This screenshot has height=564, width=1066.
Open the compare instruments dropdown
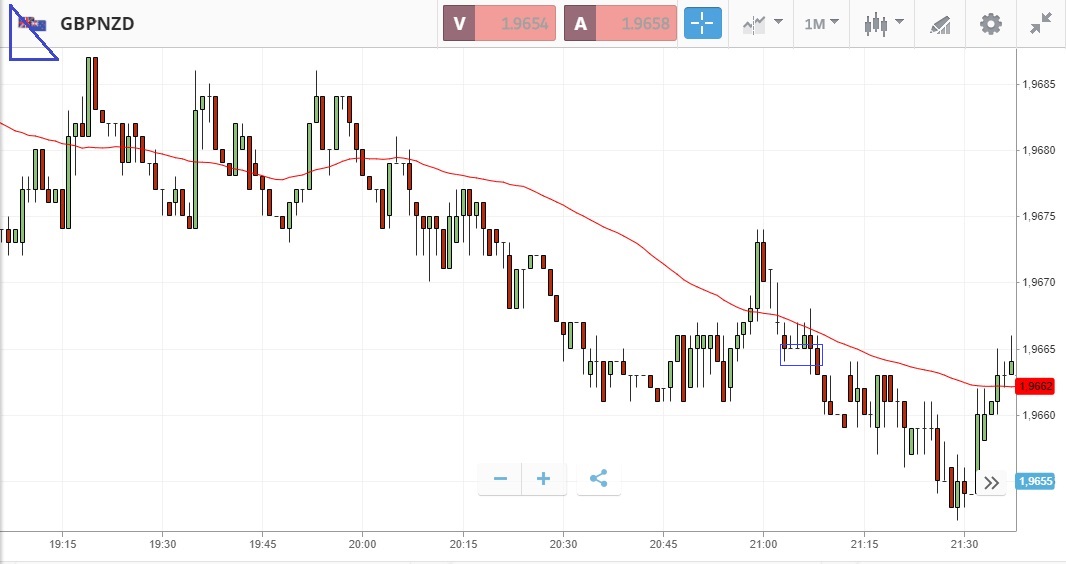[760, 24]
